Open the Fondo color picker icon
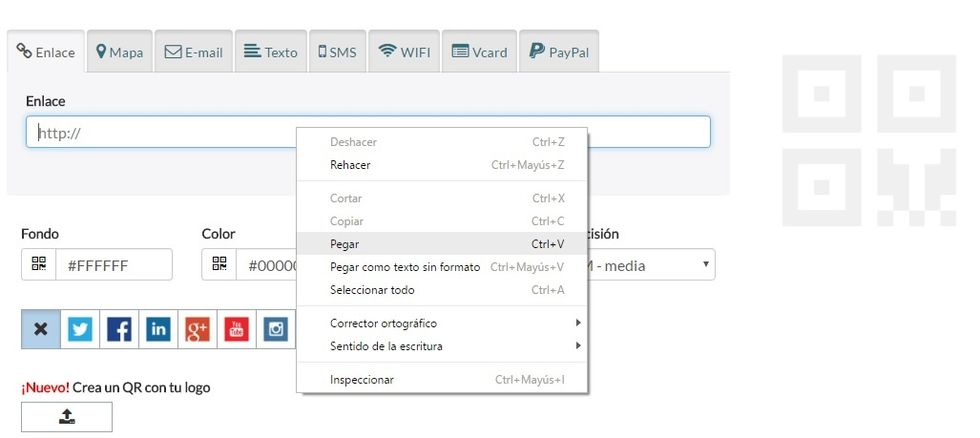 point(39,265)
